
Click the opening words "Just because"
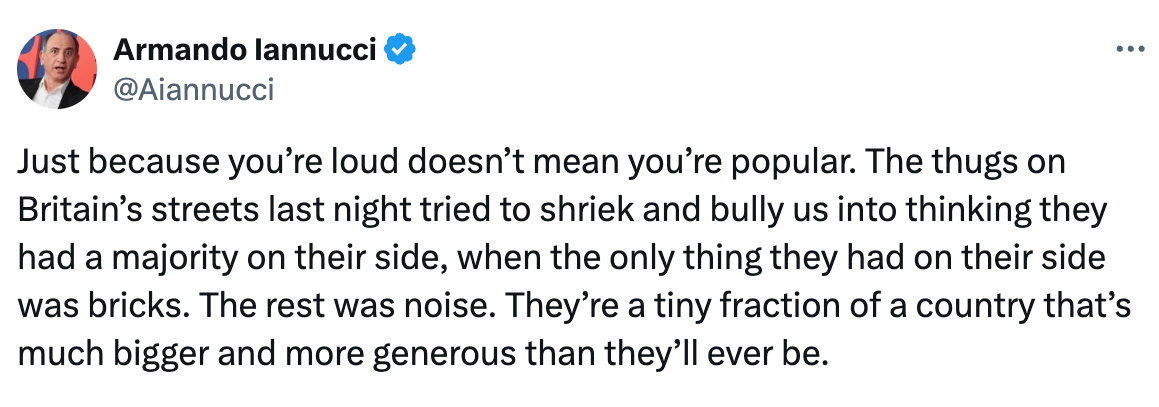click(85, 163)
